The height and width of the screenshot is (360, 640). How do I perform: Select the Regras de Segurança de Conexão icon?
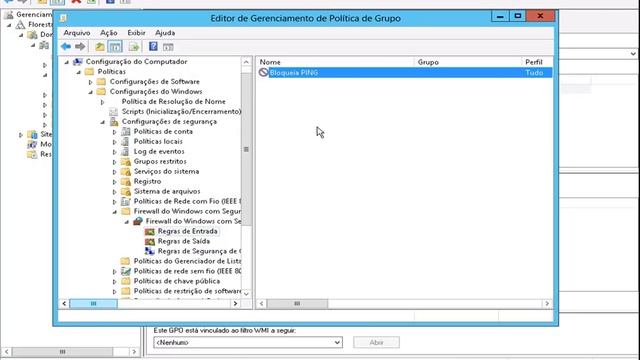click(x=150, y=251)
